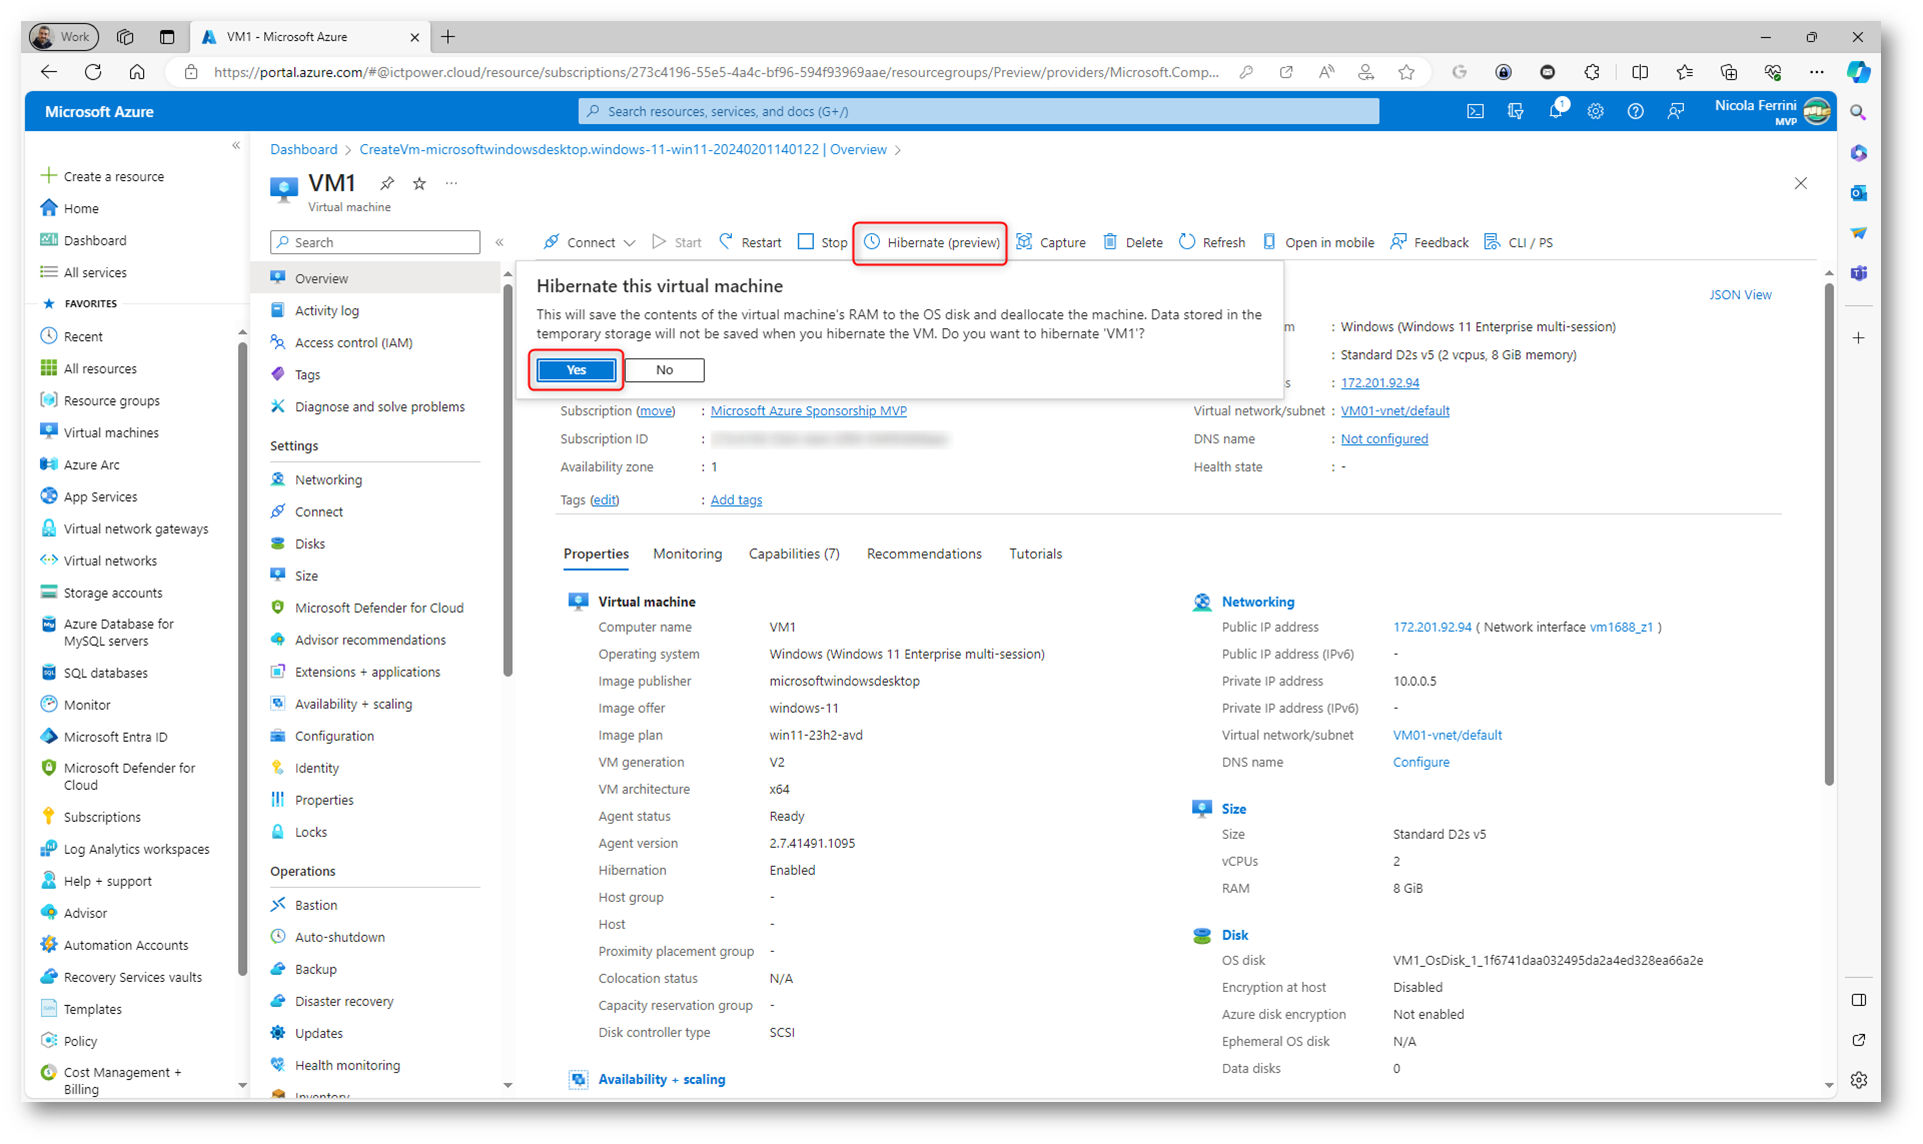Click Open in mobile toolbar item
This screenshot has width=1923, height=1144.
1318,242
